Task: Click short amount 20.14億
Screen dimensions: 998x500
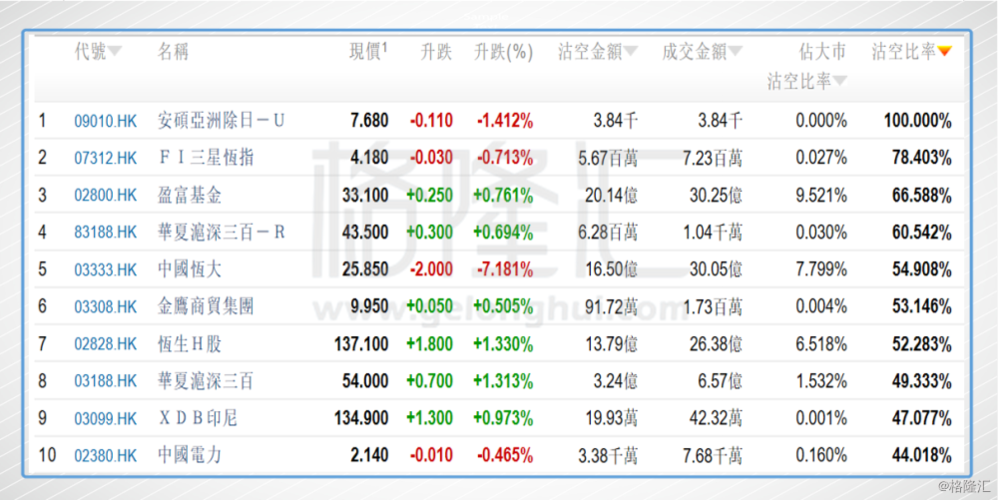Action: click(612, 195)
